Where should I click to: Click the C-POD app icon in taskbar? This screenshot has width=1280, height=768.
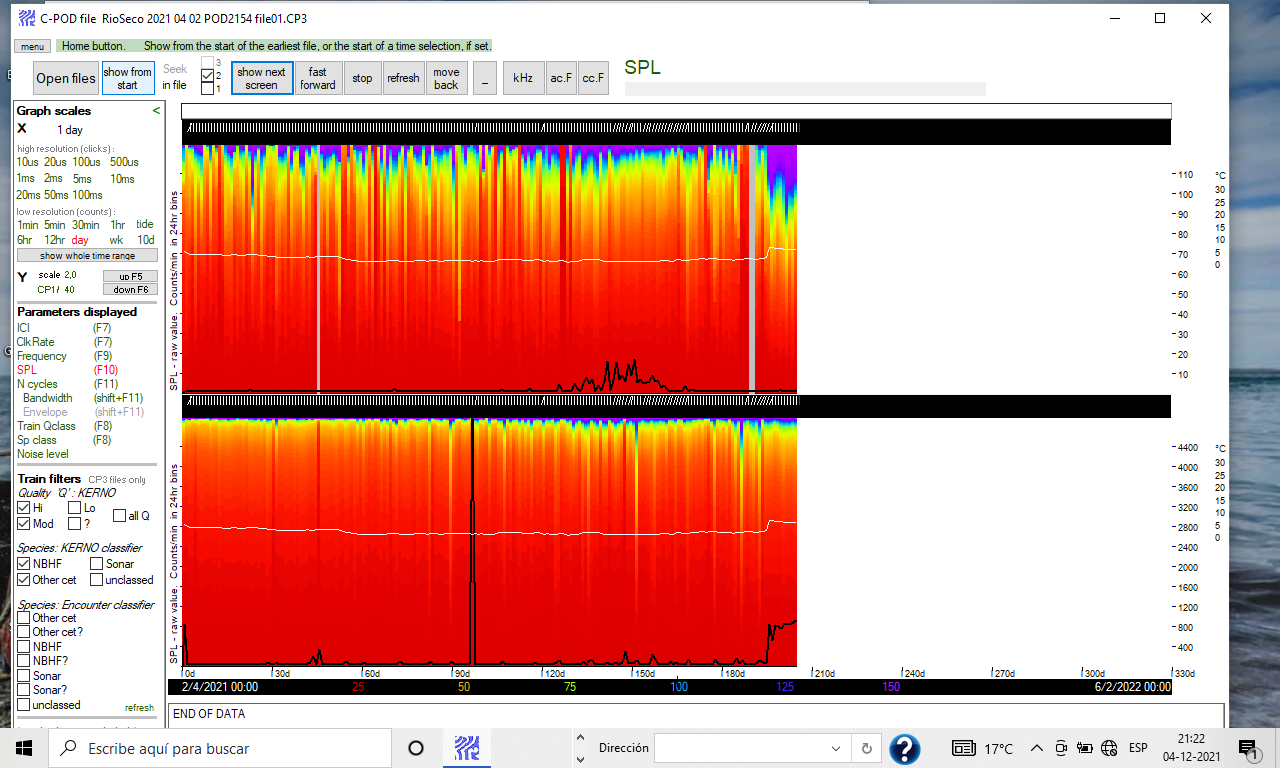(x=468, y=748)
